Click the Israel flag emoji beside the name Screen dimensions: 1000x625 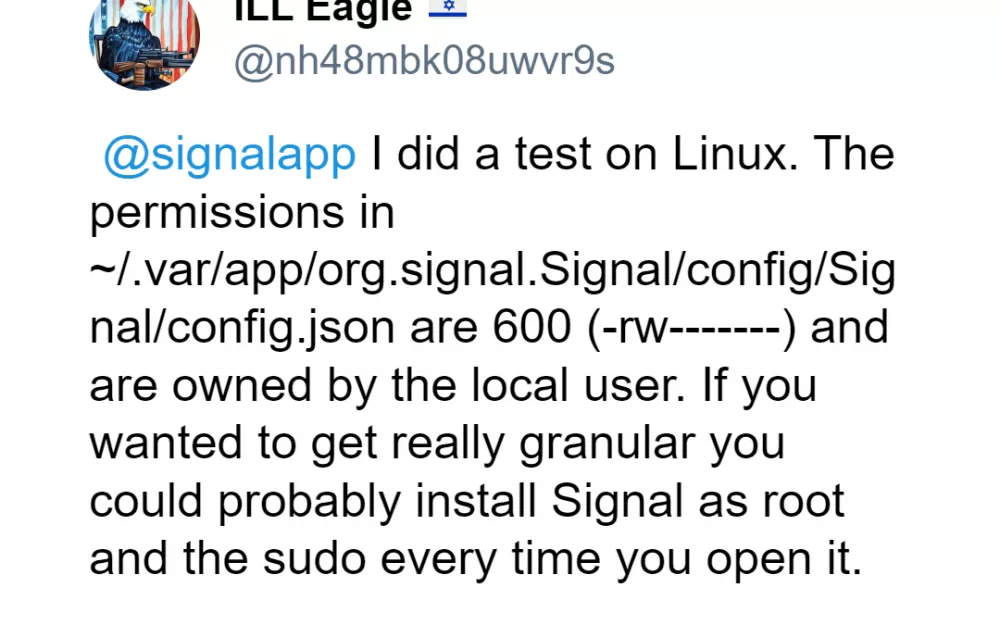pyautogui.click(x=448, y=8)
